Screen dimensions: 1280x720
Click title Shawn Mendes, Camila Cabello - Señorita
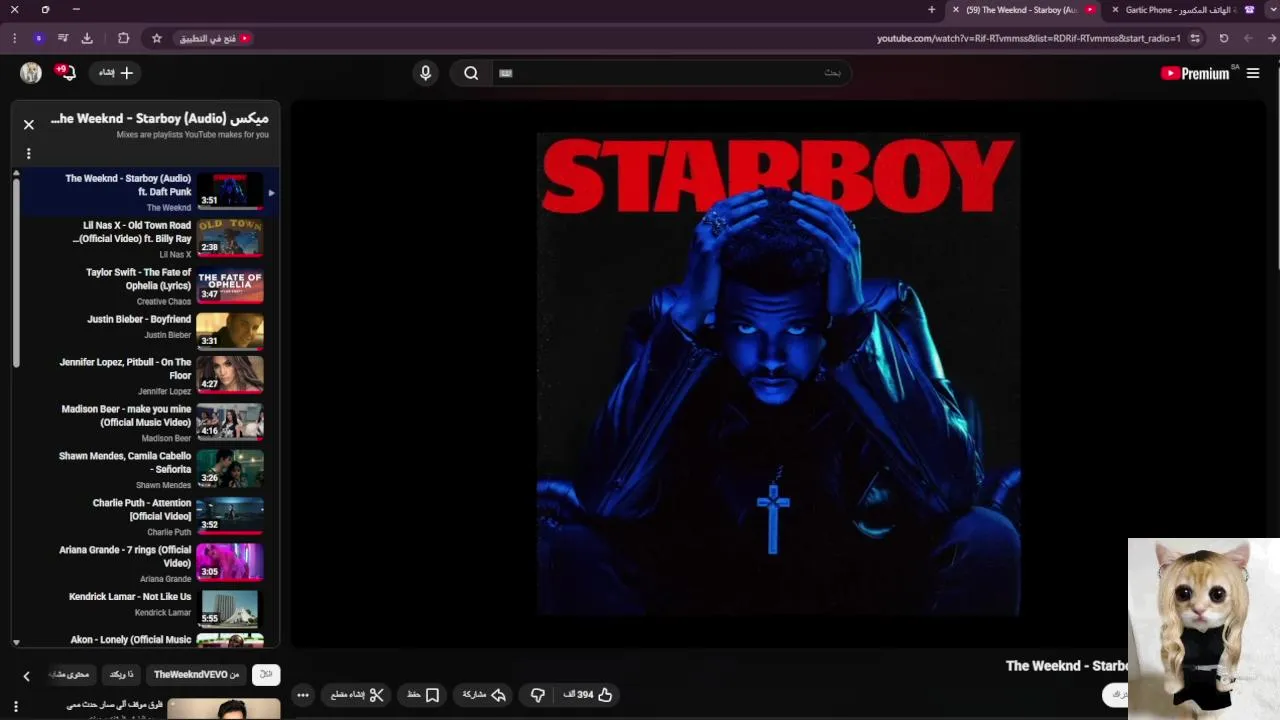pyautogui.click(x=125, y=463)
